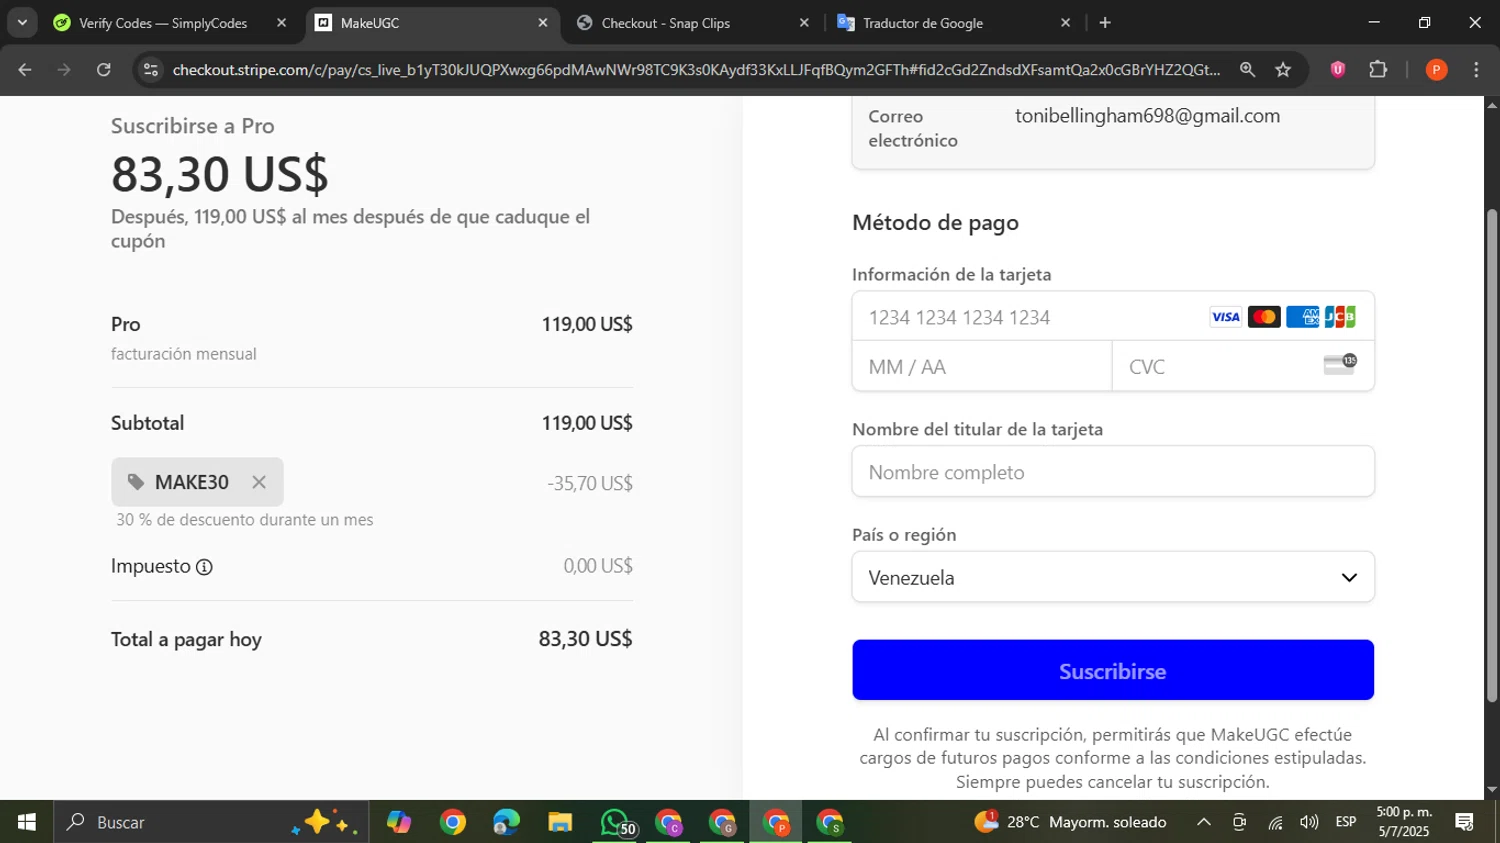Click the tag icon on MAKE30 chip
This screenshot has height=843, width=1500.
pos(136,482)
